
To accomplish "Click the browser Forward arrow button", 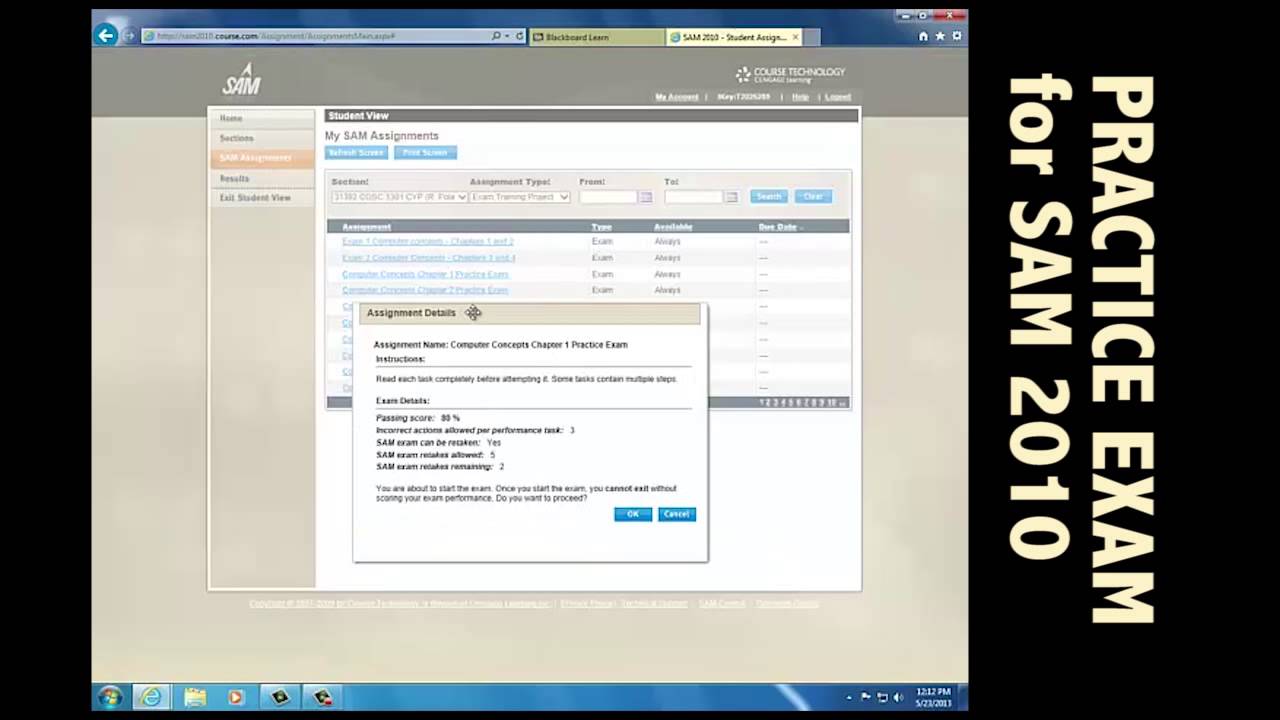I will point(129,36).
